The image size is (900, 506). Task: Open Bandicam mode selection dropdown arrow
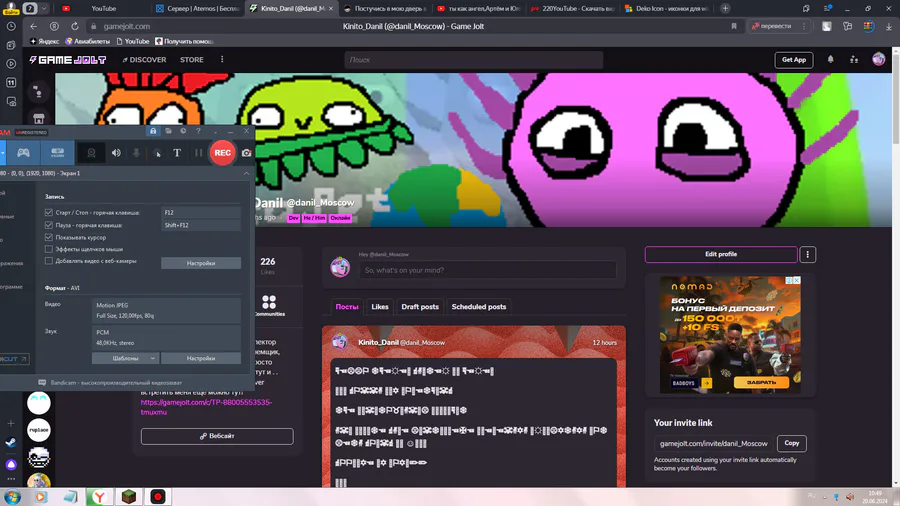(3, 153)
